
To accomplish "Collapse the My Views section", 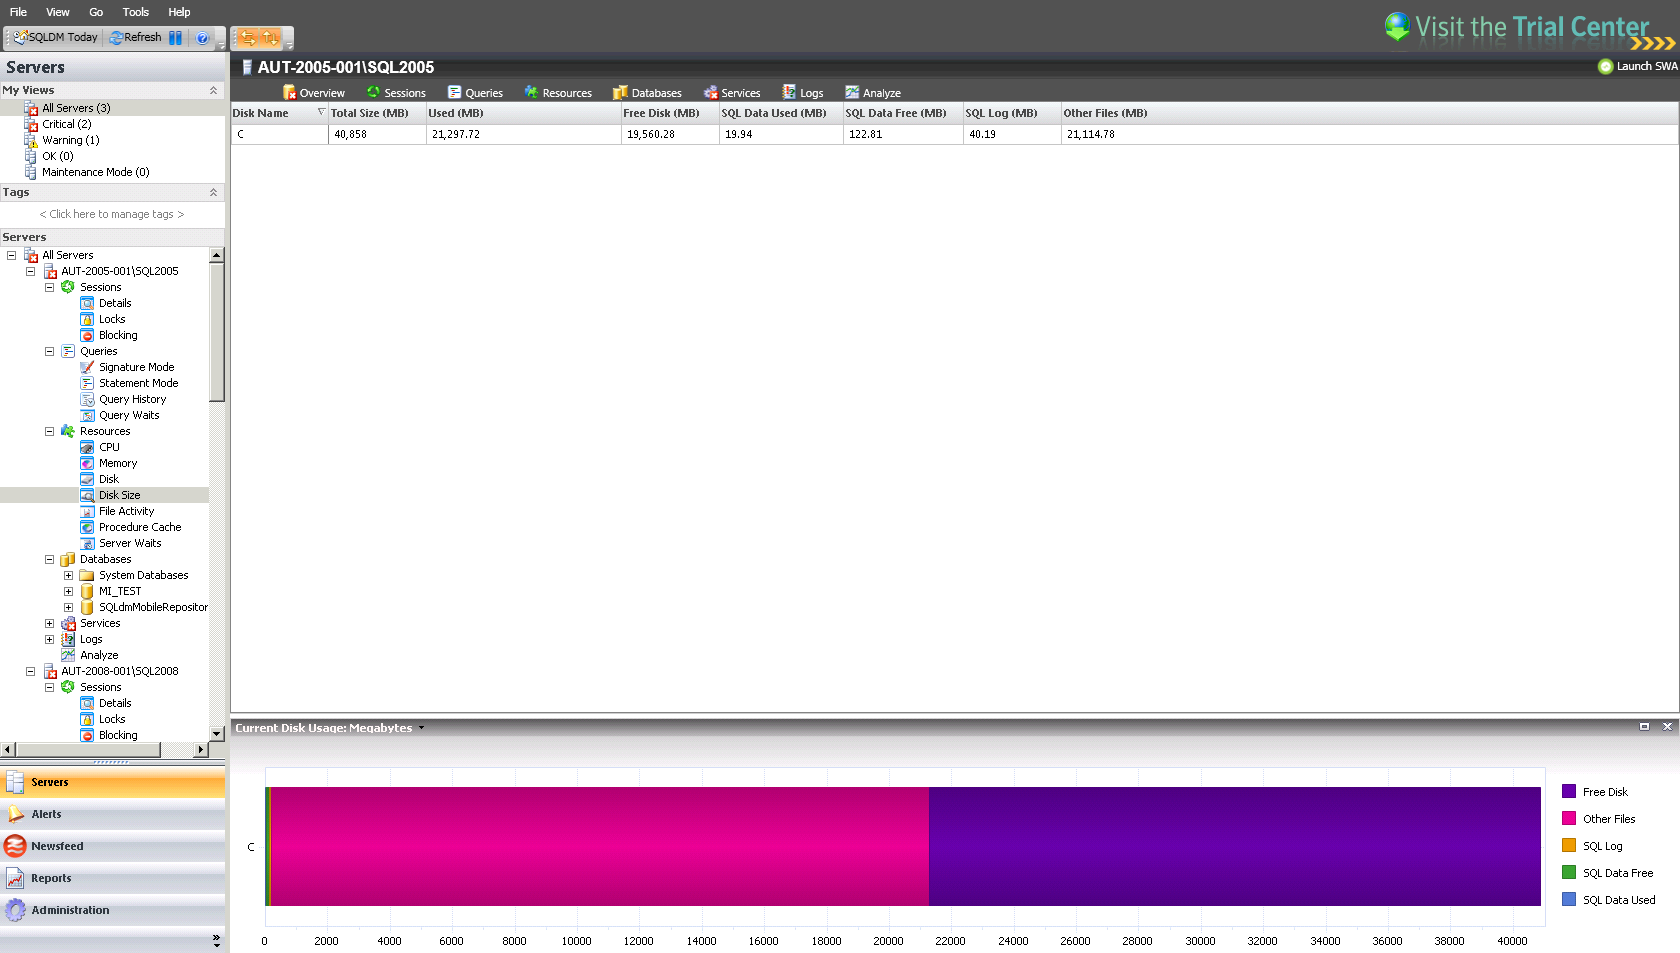I will [213, 90].
